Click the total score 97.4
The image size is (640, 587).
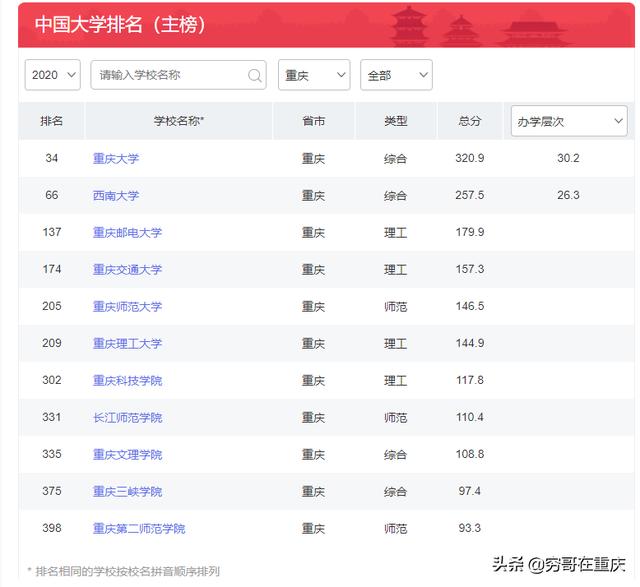[x=469, y=491]
